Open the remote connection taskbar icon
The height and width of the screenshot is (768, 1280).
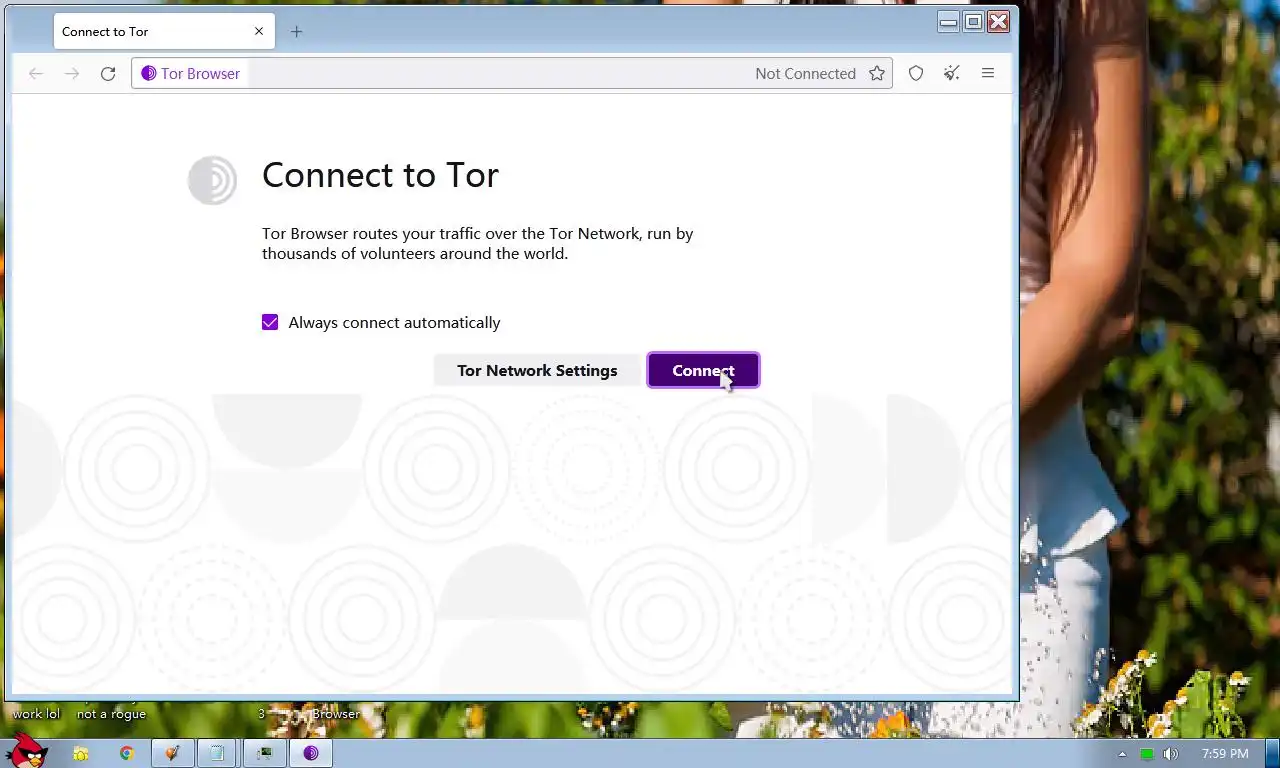point(264,754)
